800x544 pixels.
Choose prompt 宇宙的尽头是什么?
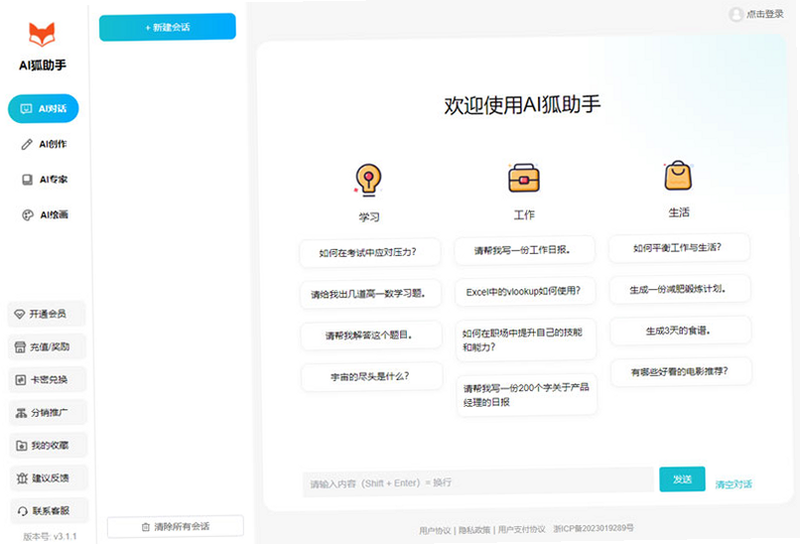pos(371,377)
